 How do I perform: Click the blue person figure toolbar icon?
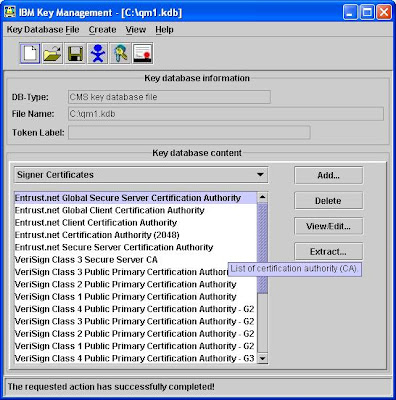click(98, 53)
